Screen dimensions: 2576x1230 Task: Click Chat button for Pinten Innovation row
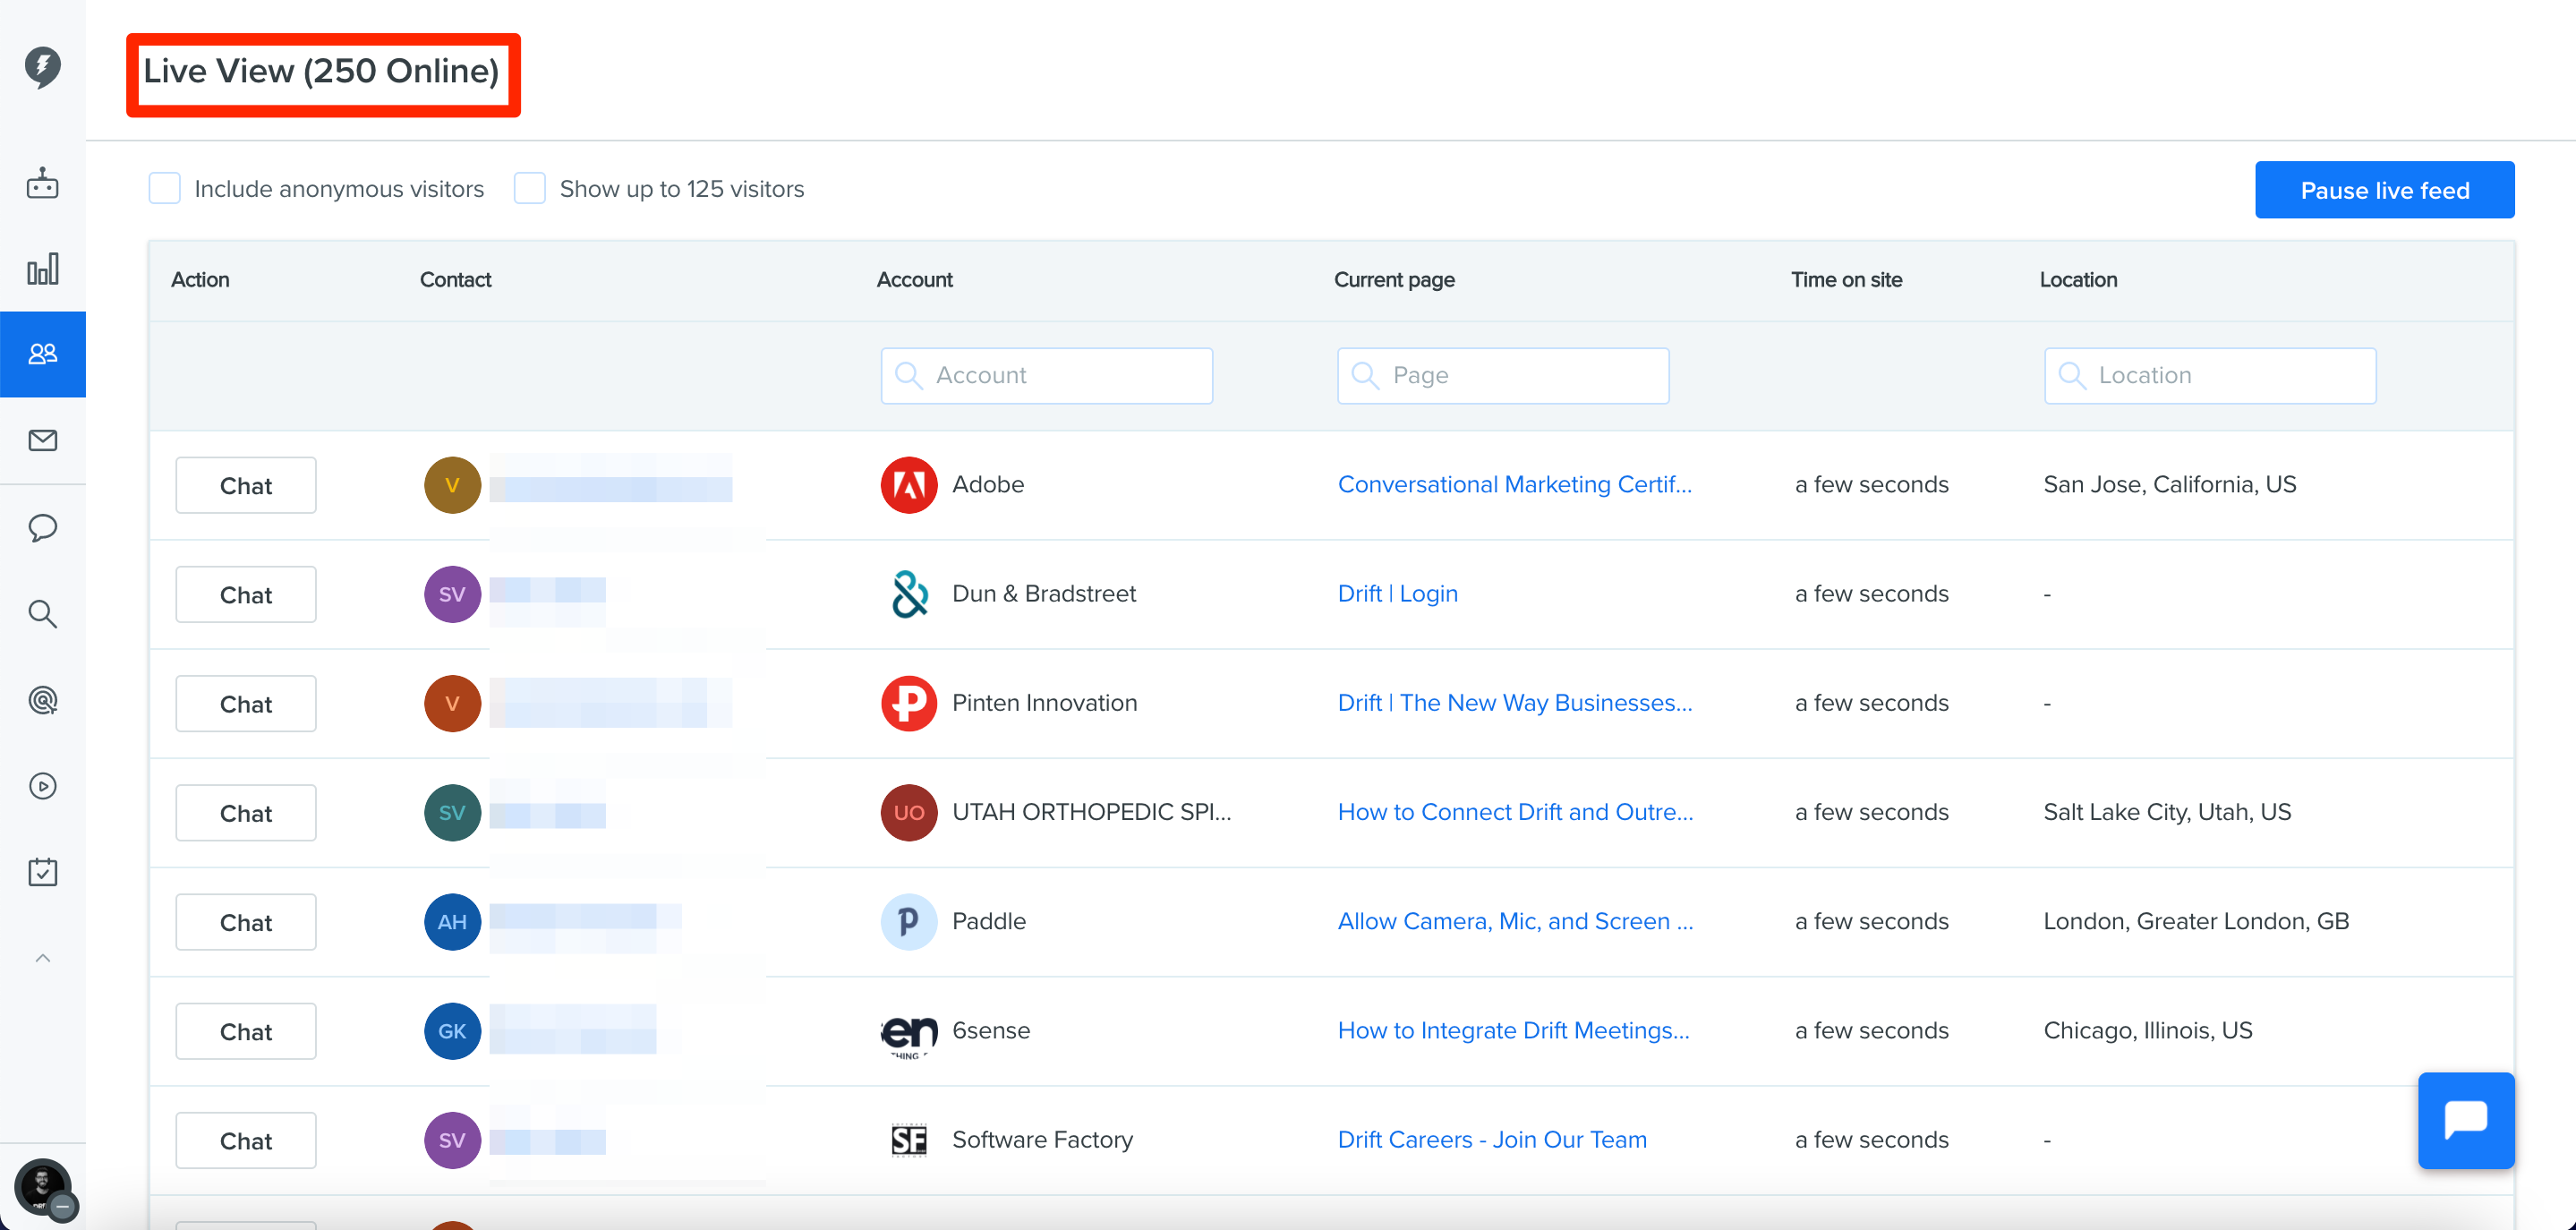coord(246,703)
